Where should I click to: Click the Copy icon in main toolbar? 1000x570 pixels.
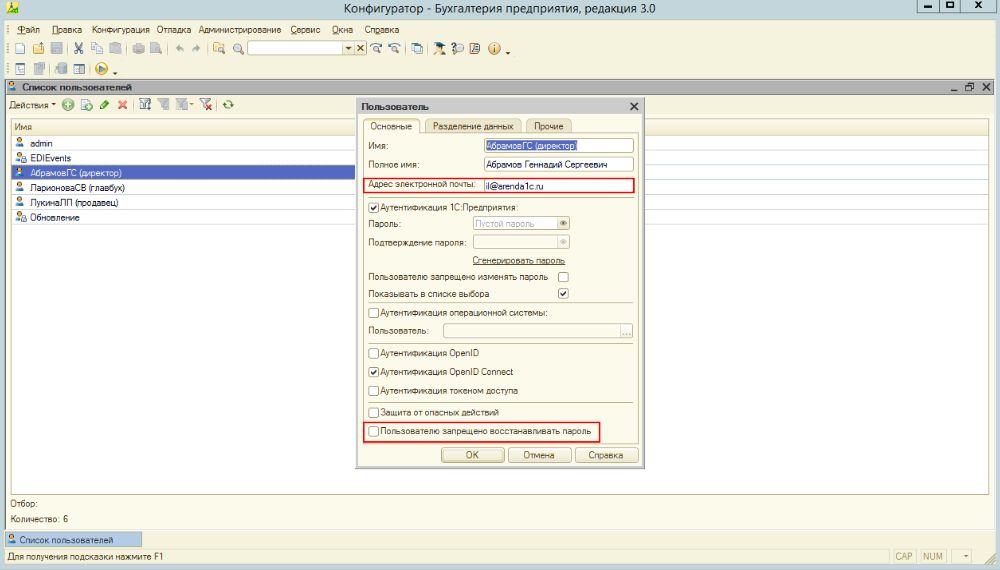(x=97, y=48)
